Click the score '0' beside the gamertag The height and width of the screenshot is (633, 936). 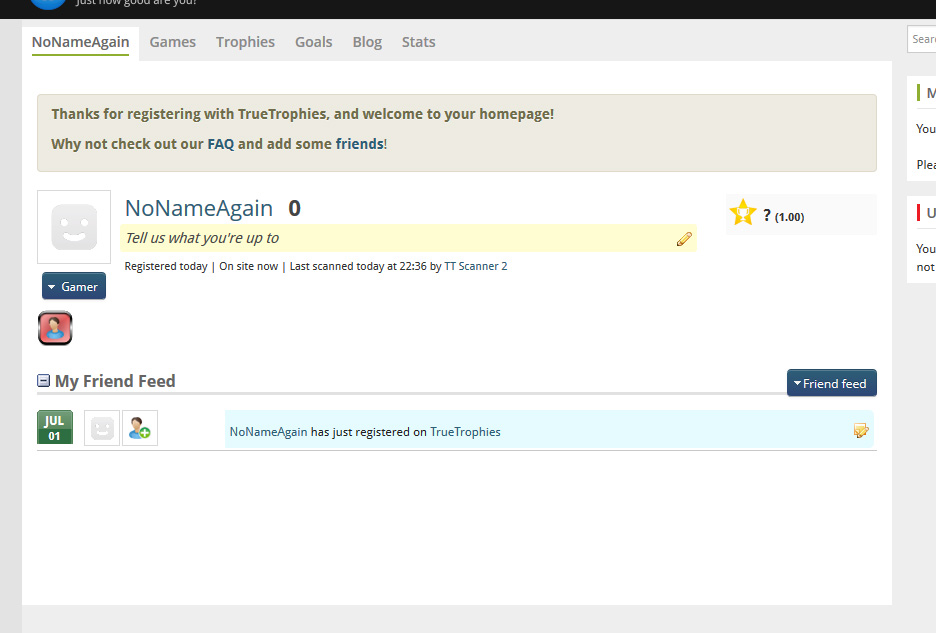click(x=294, y=208)
